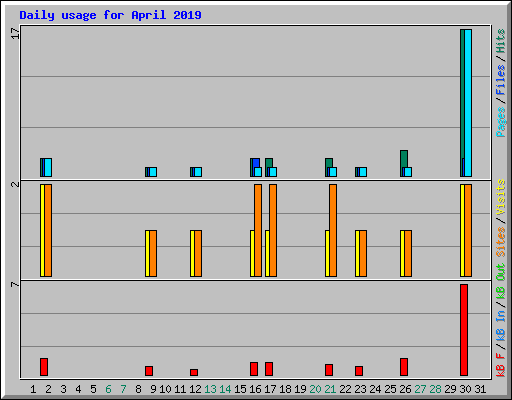Click day '5' on the x-axis
This screenshot has width=512, height=400.
[93, 389]
